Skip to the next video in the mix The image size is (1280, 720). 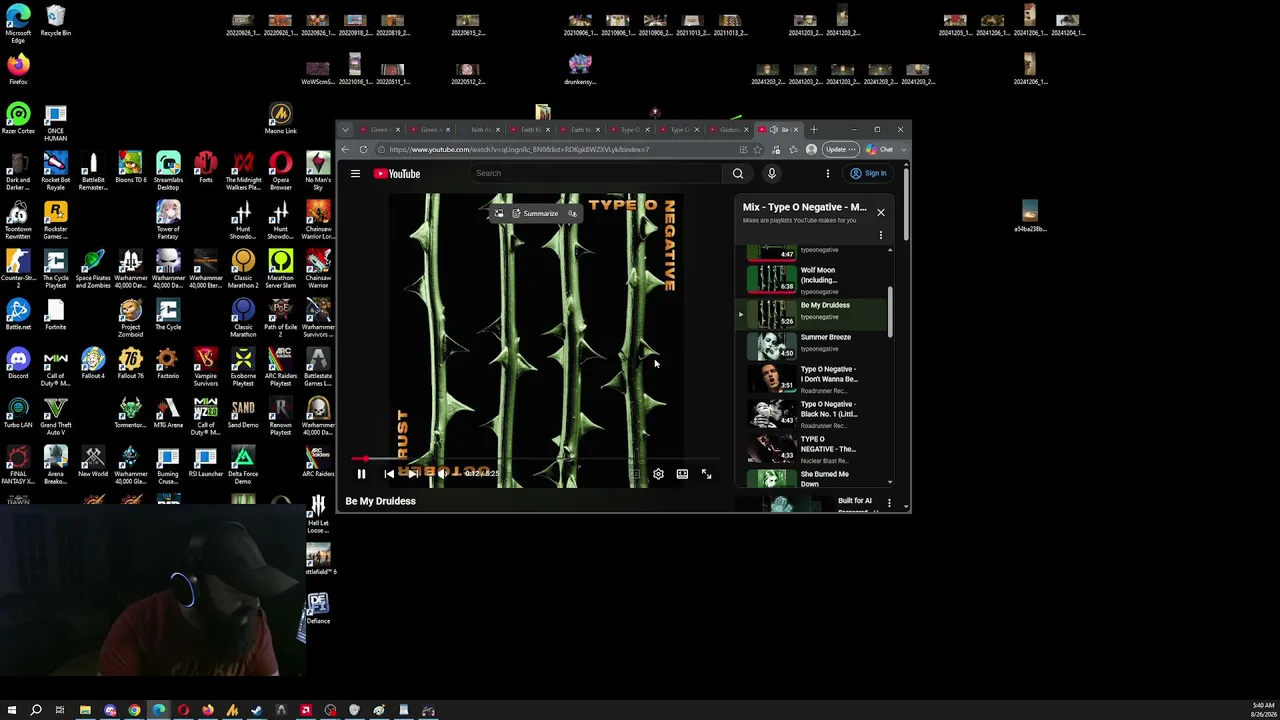click(413, 474)
